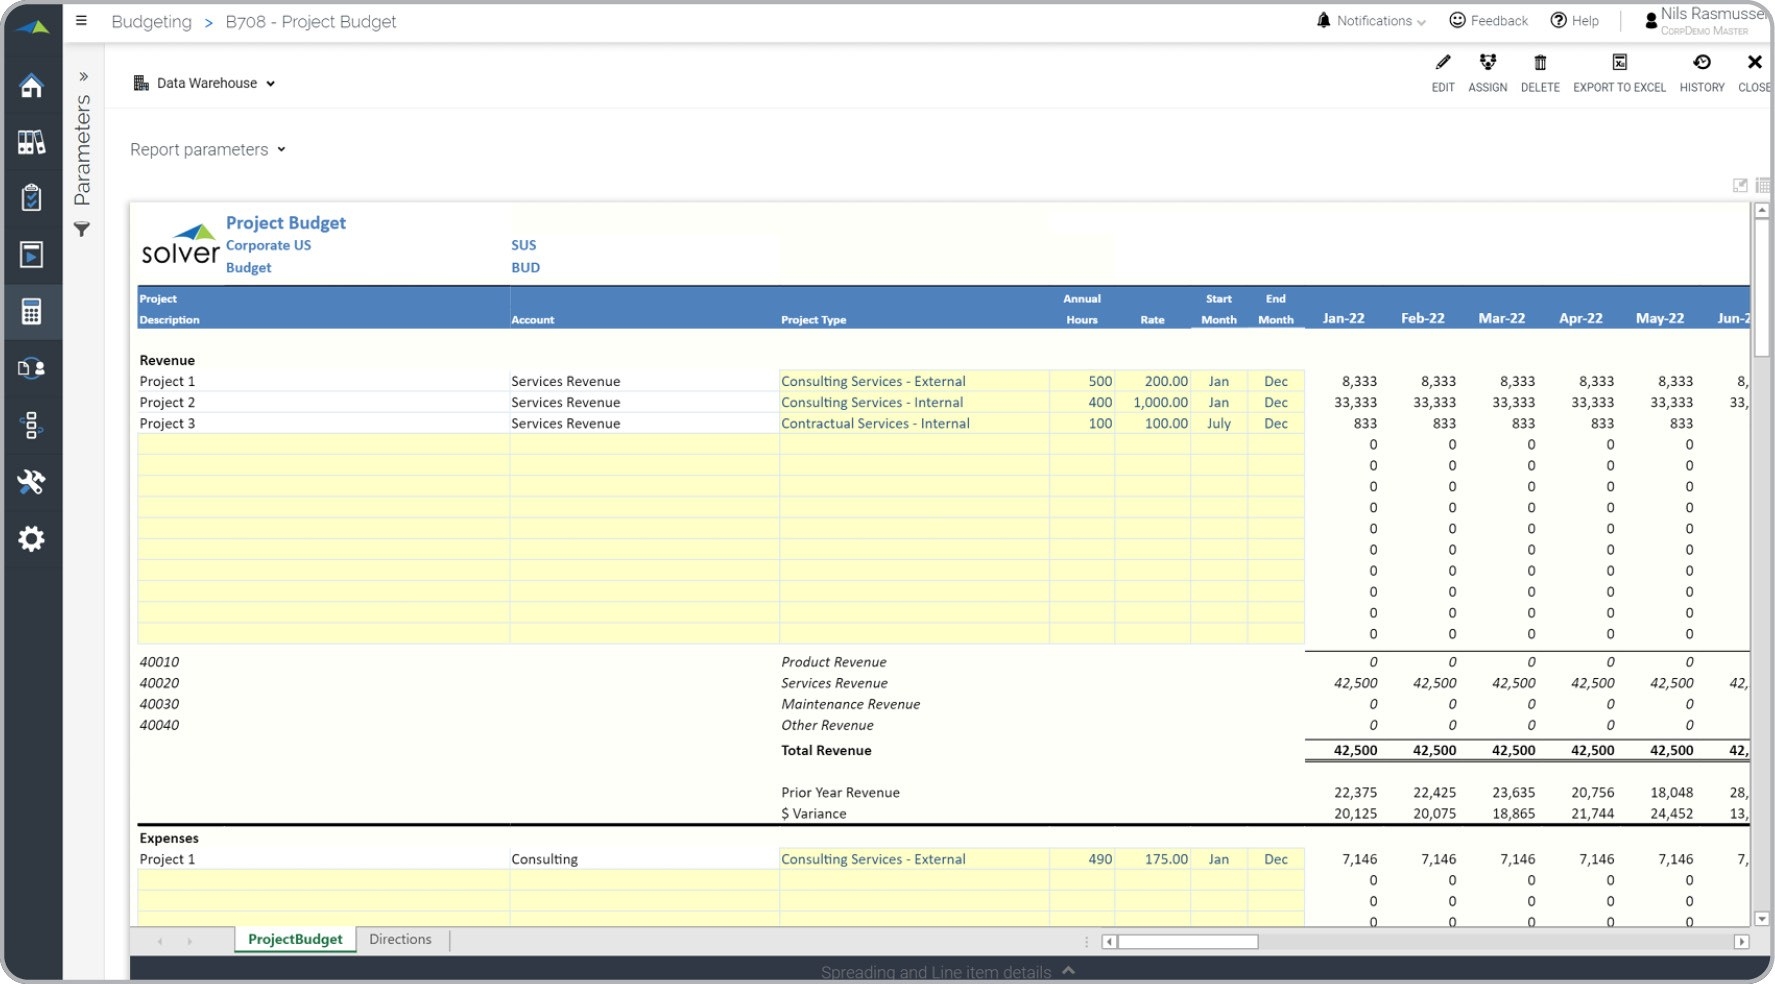Screen dimensions: 1775x984
Task: Toggle the filter funnel in Parameters panel
Action: [82, 230]
